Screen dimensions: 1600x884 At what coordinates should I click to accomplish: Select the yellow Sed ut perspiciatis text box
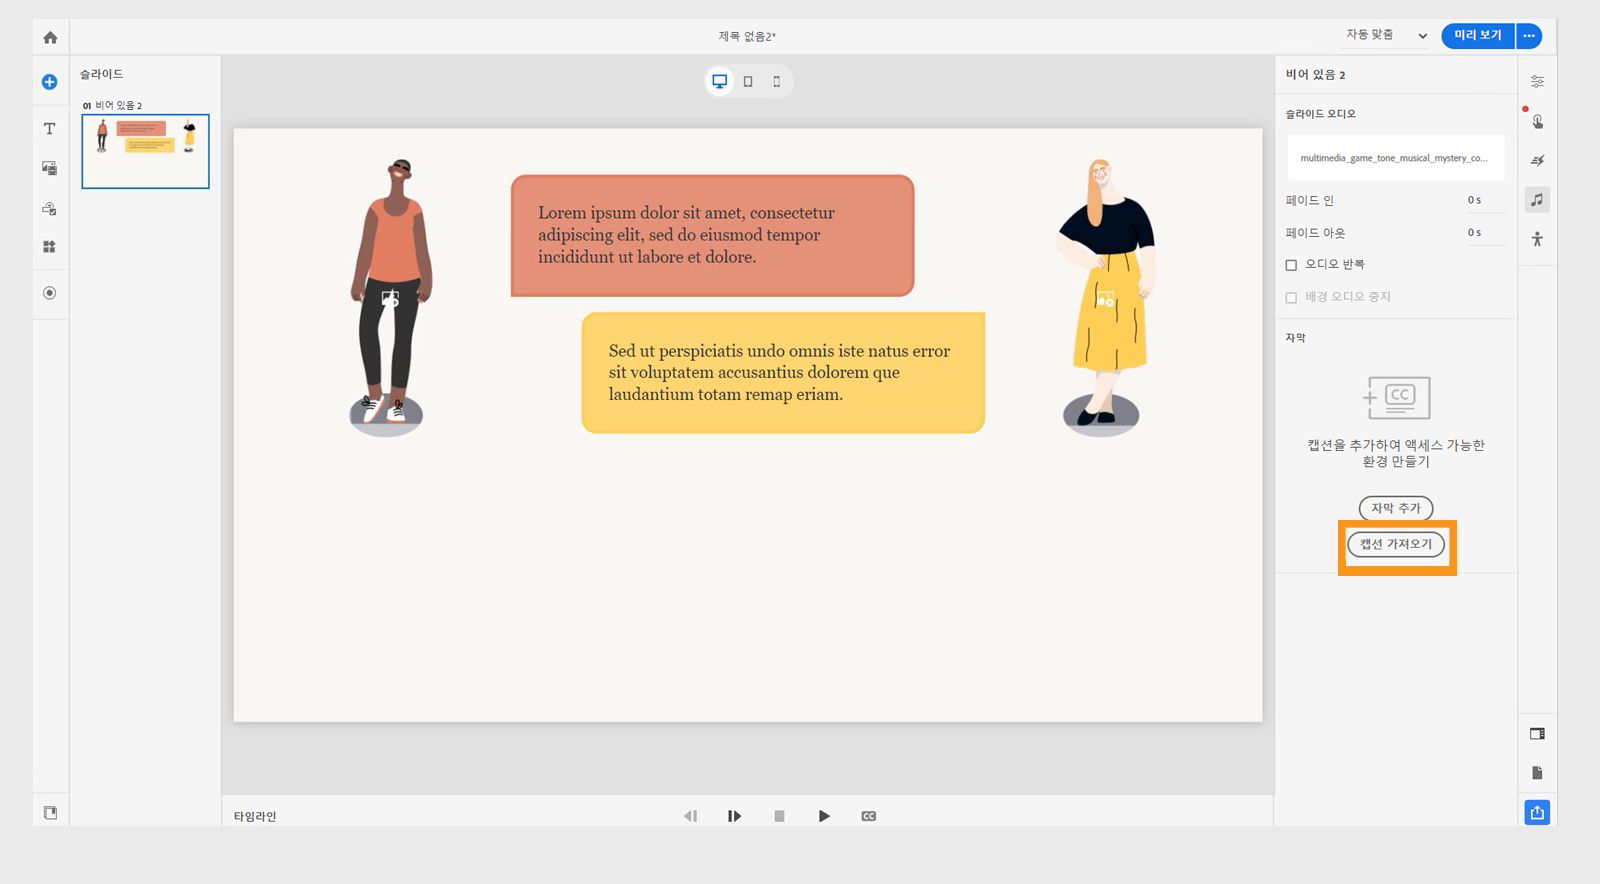(x=783, y=372)
